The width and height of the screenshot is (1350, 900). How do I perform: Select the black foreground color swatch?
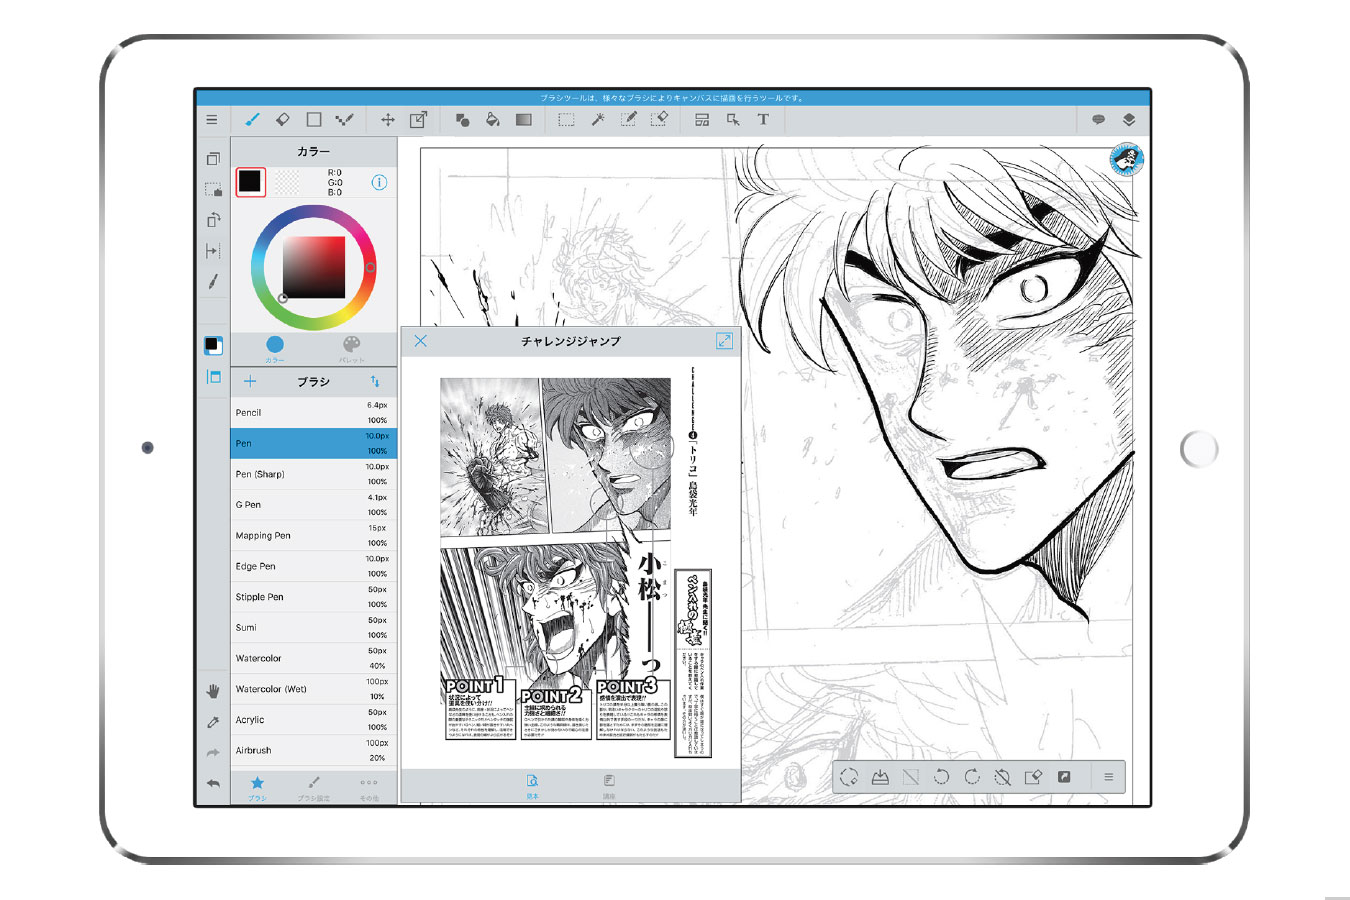[250, 181]
